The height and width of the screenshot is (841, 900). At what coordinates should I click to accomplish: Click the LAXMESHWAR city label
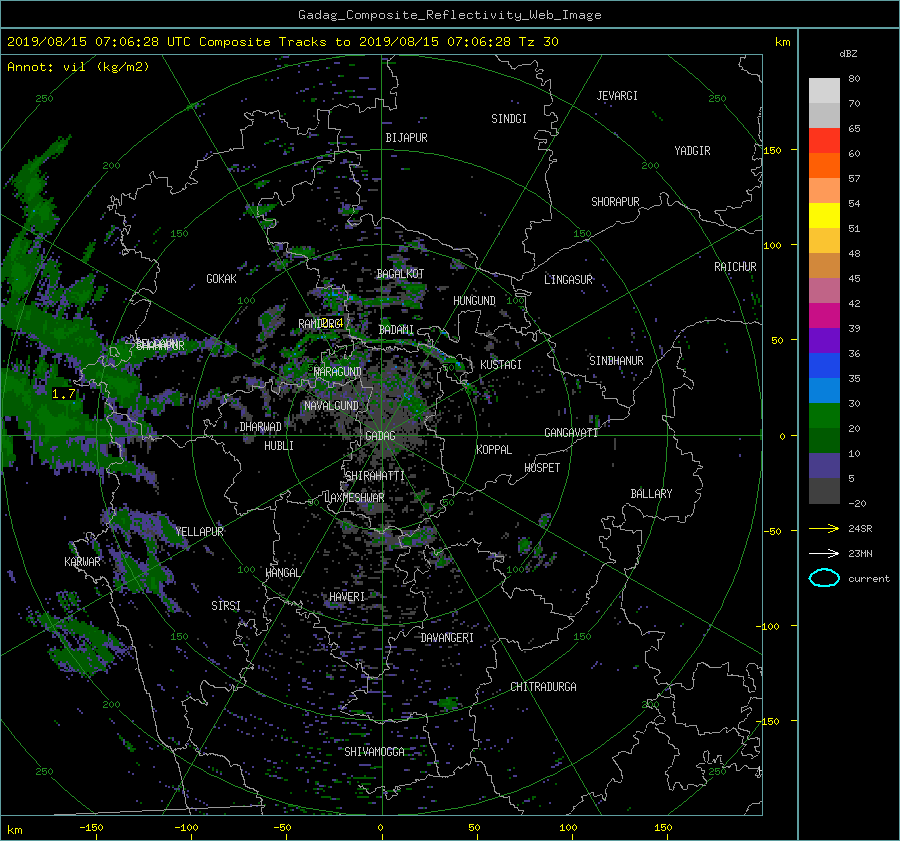354,498
